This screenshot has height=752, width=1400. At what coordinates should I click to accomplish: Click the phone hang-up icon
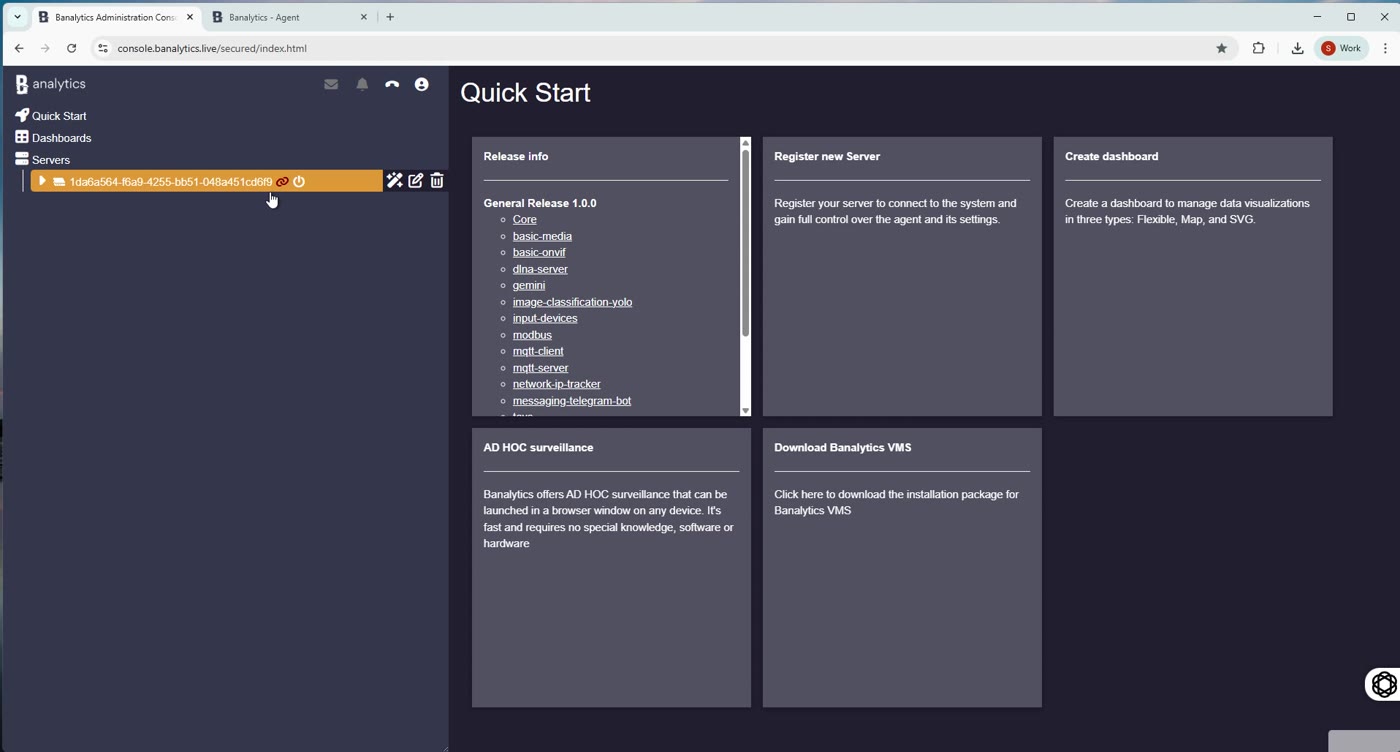pos(392,85)
